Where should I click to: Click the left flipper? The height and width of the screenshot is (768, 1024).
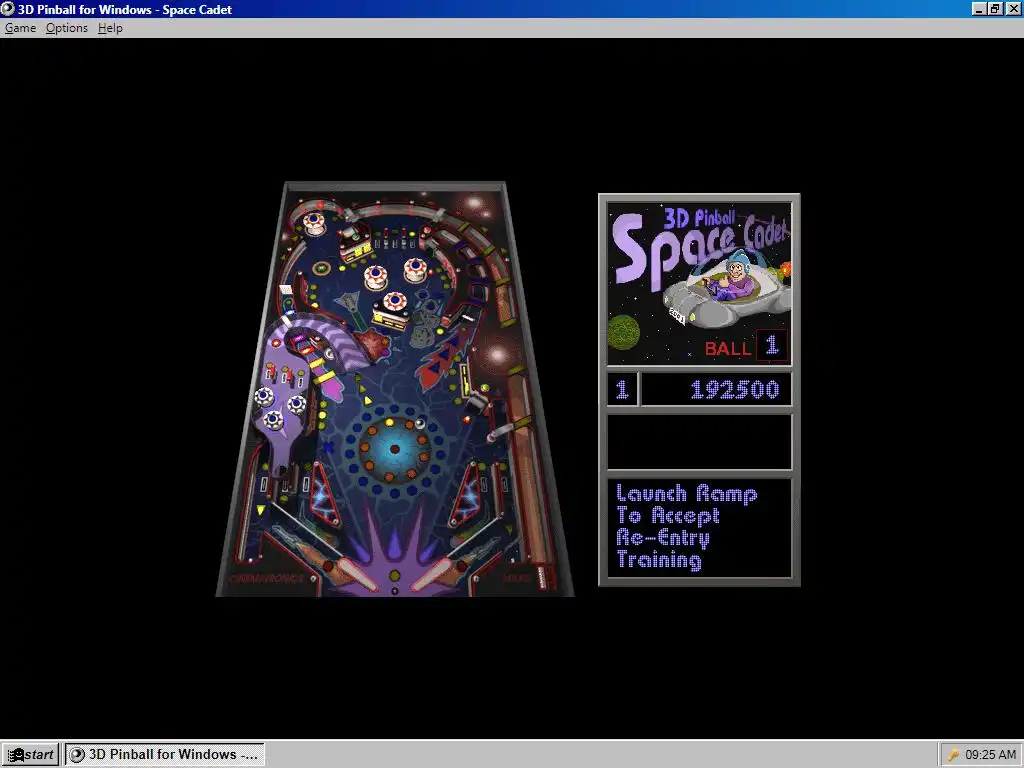pos(357,574)
